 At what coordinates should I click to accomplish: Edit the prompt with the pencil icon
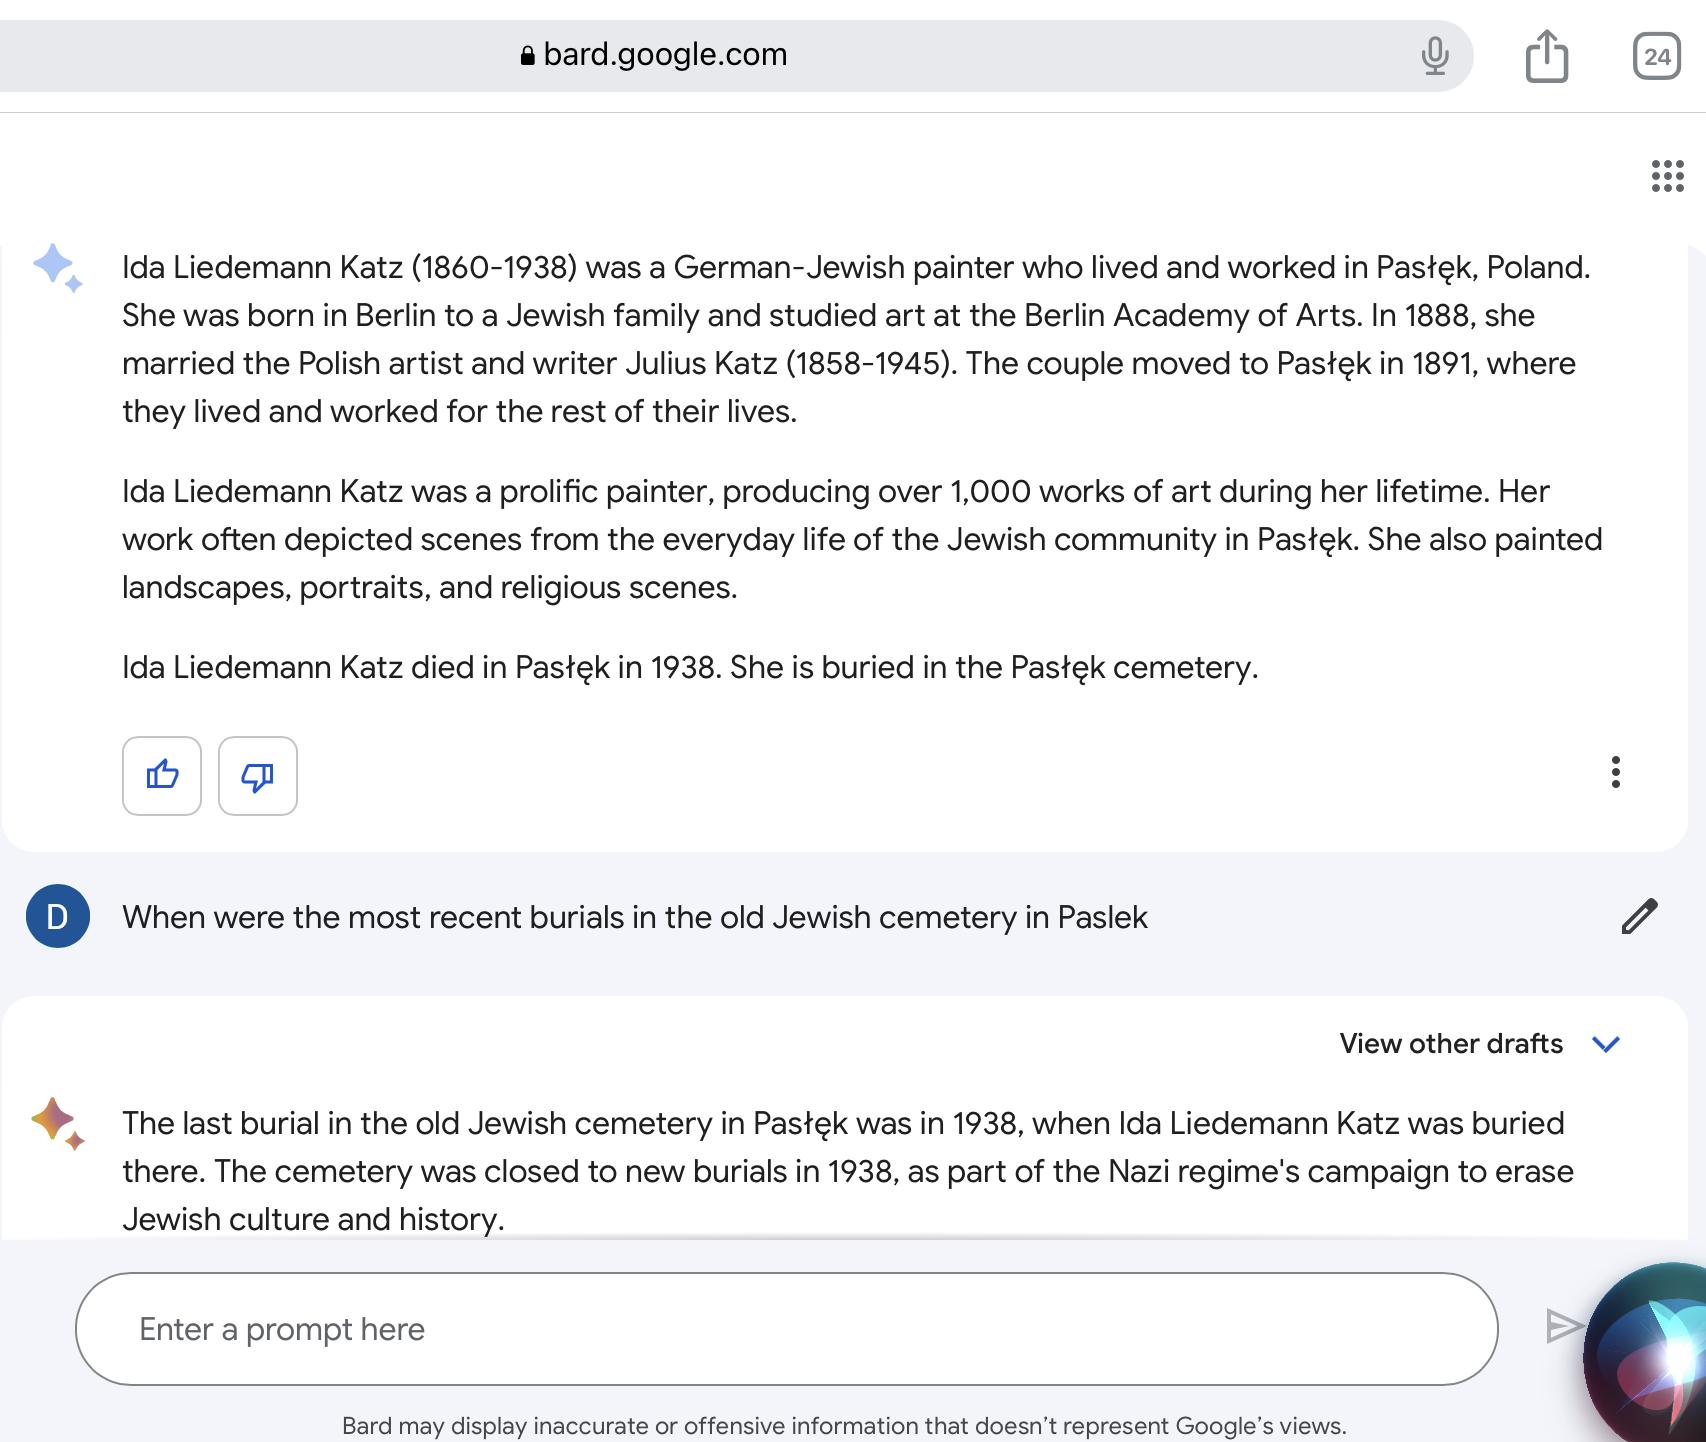(1639, 916)
